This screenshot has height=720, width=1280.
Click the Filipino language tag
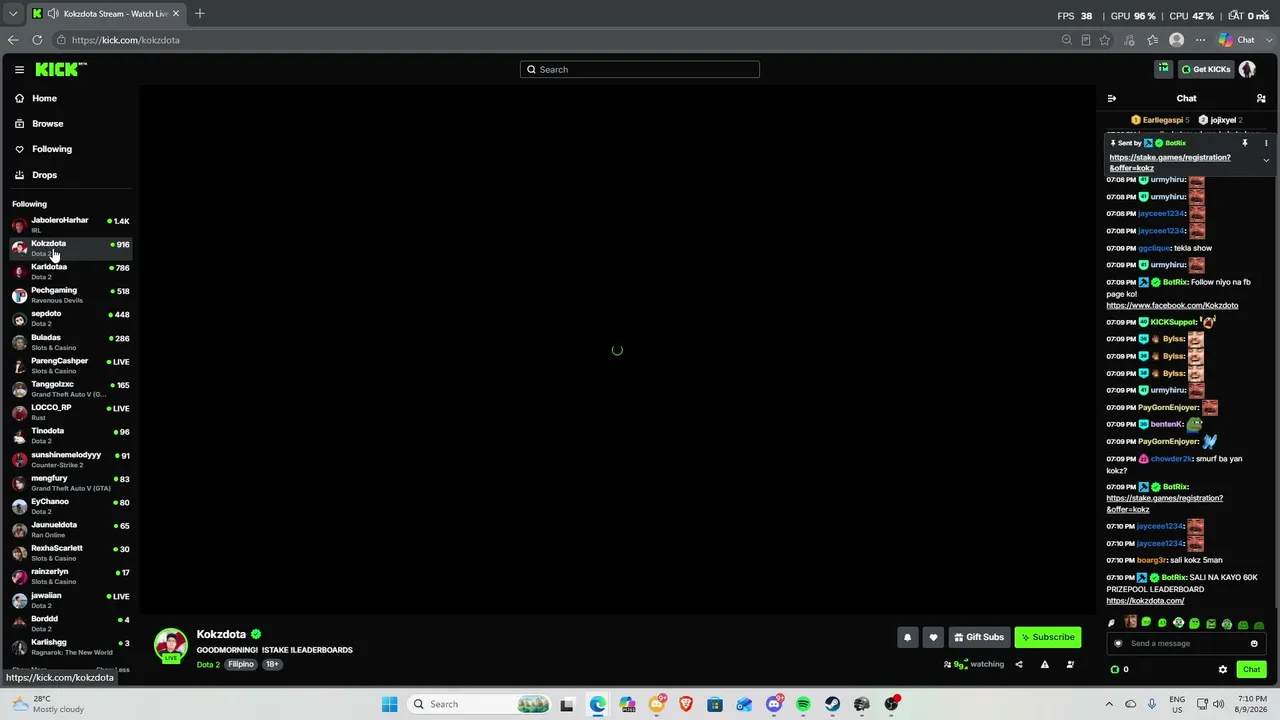click(x=241, y=664)
